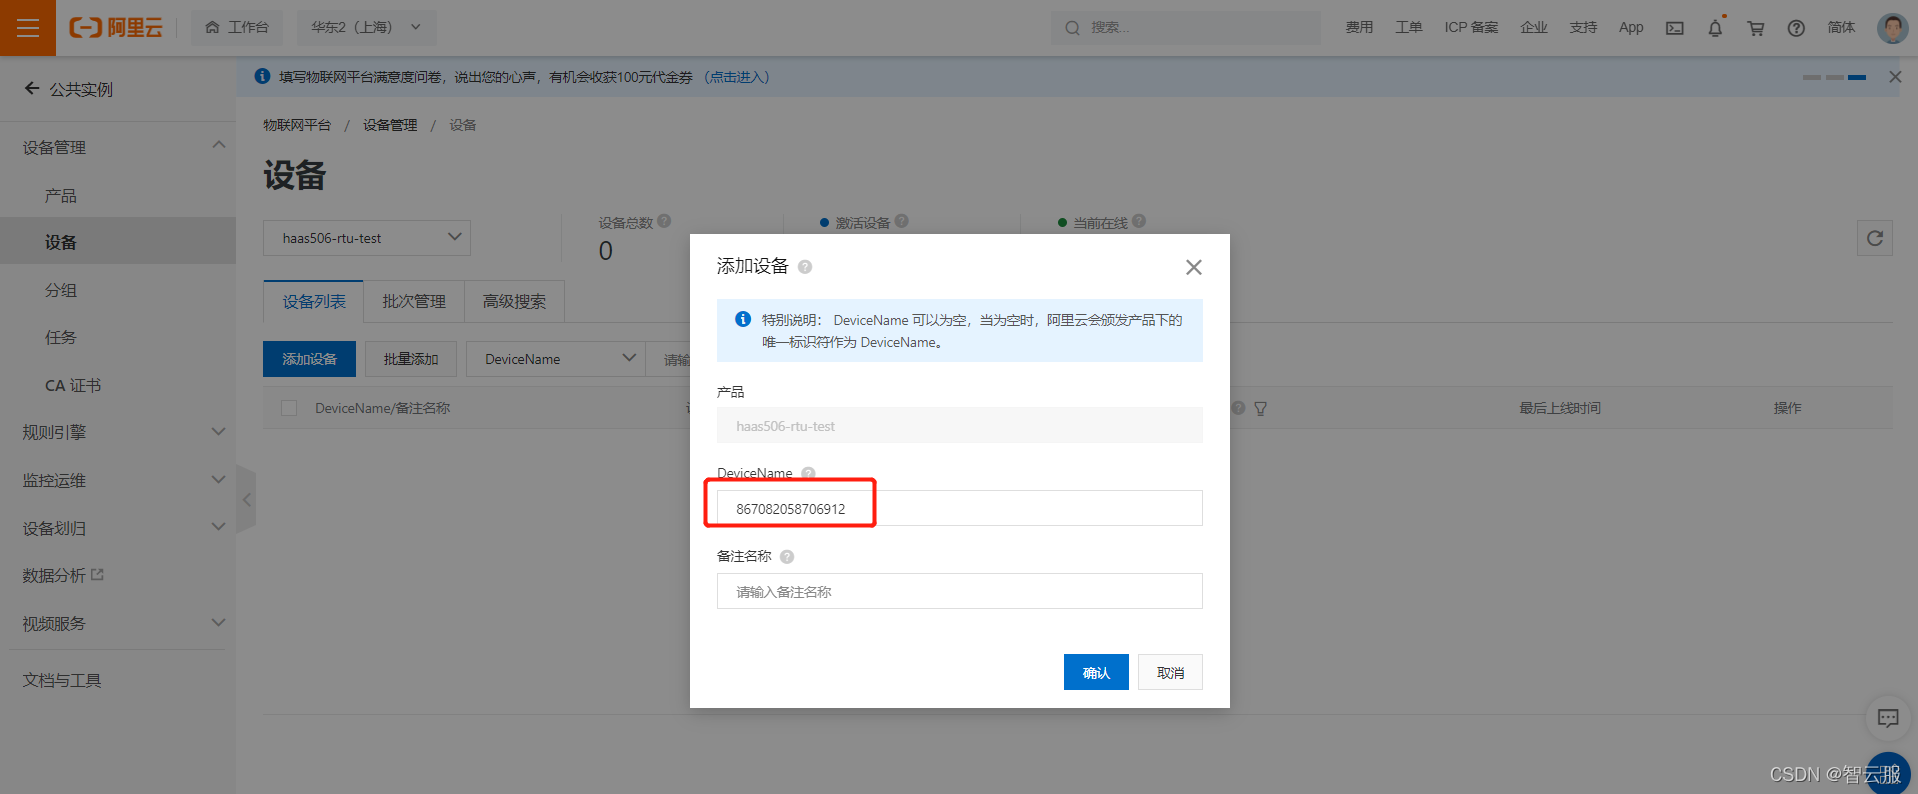The width and height of the screenshot is (1918, 794).
Task: Cancel with the 取消 button
Action: (1170, 672)
